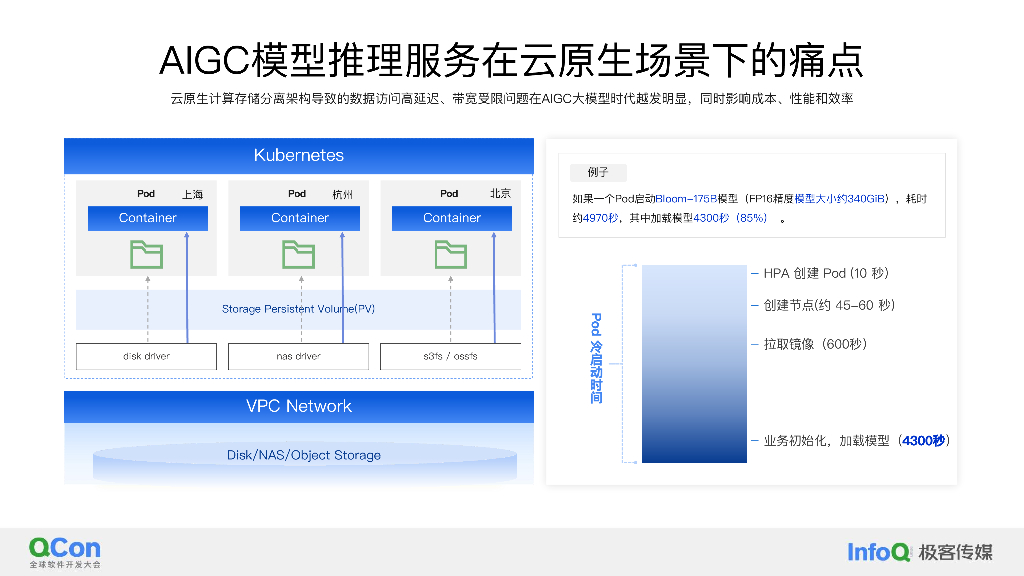
Task: Click the Disk/NAS/Object Storage cylinder
Action: pyautogui.click(x=304, y=458)
